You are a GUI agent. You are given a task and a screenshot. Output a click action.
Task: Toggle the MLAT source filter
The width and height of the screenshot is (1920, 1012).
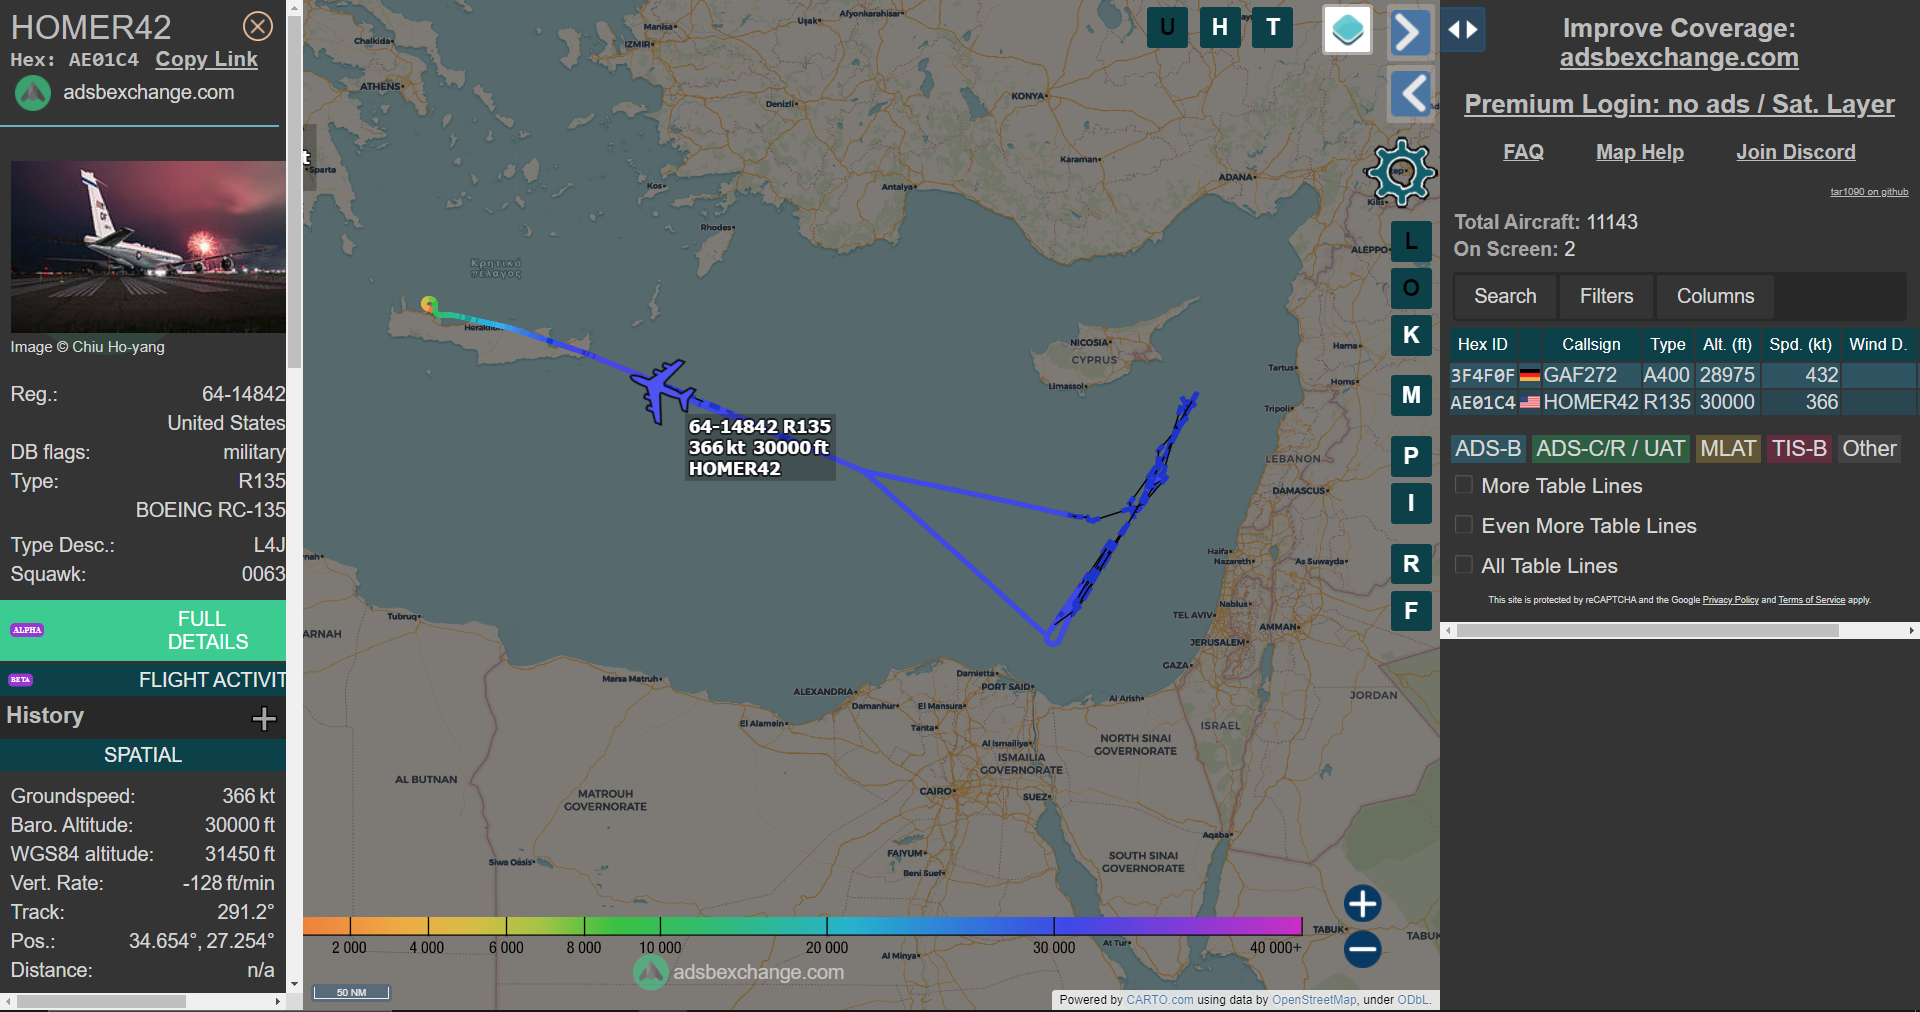(x=1728, y=449)
